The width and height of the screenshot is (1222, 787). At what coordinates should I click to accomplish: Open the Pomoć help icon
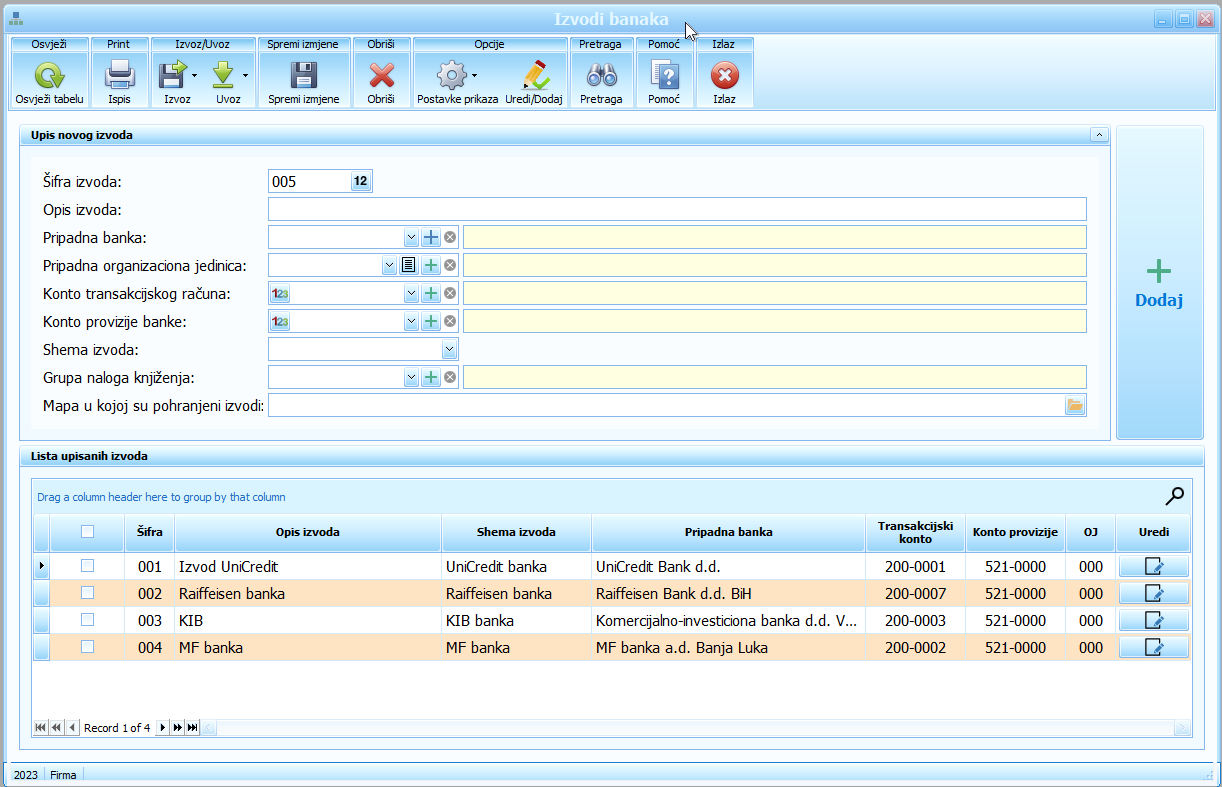point(664,76)
